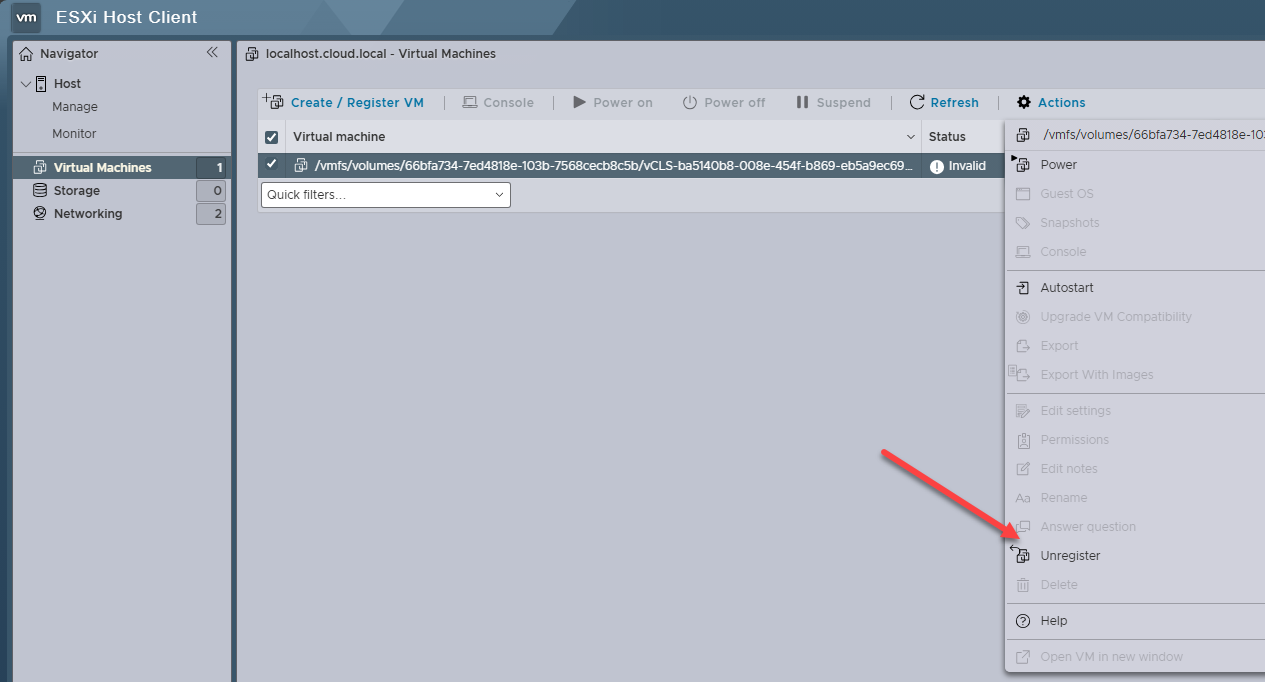Viewport: 1265px width, 682px height.
Task: Click the Storage database icon in Navigator
Action: pos(40,190)
